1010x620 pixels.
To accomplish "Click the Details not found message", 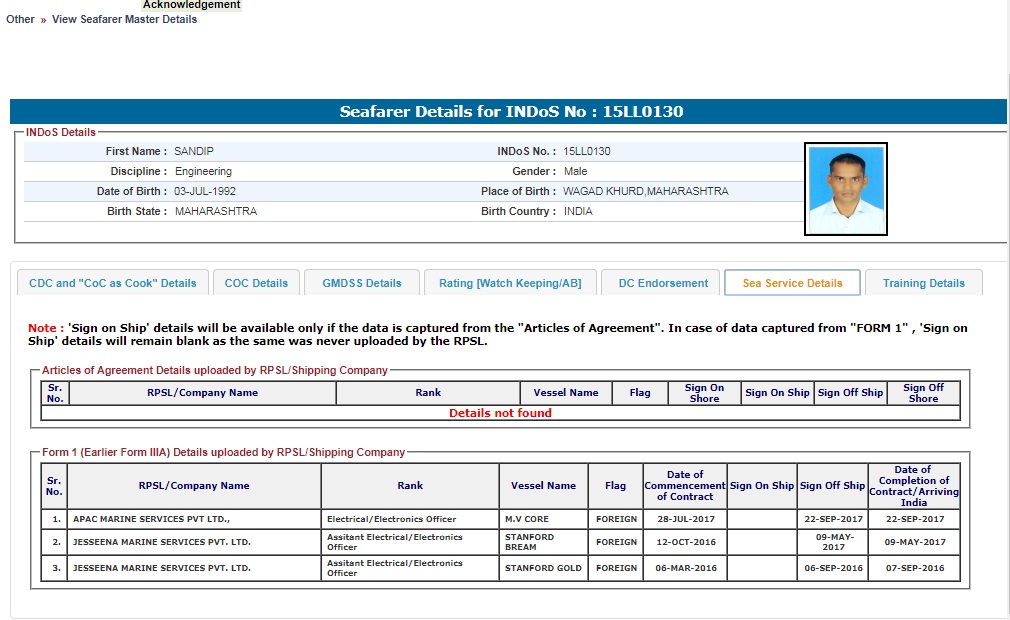I will (x=500, y=413).
